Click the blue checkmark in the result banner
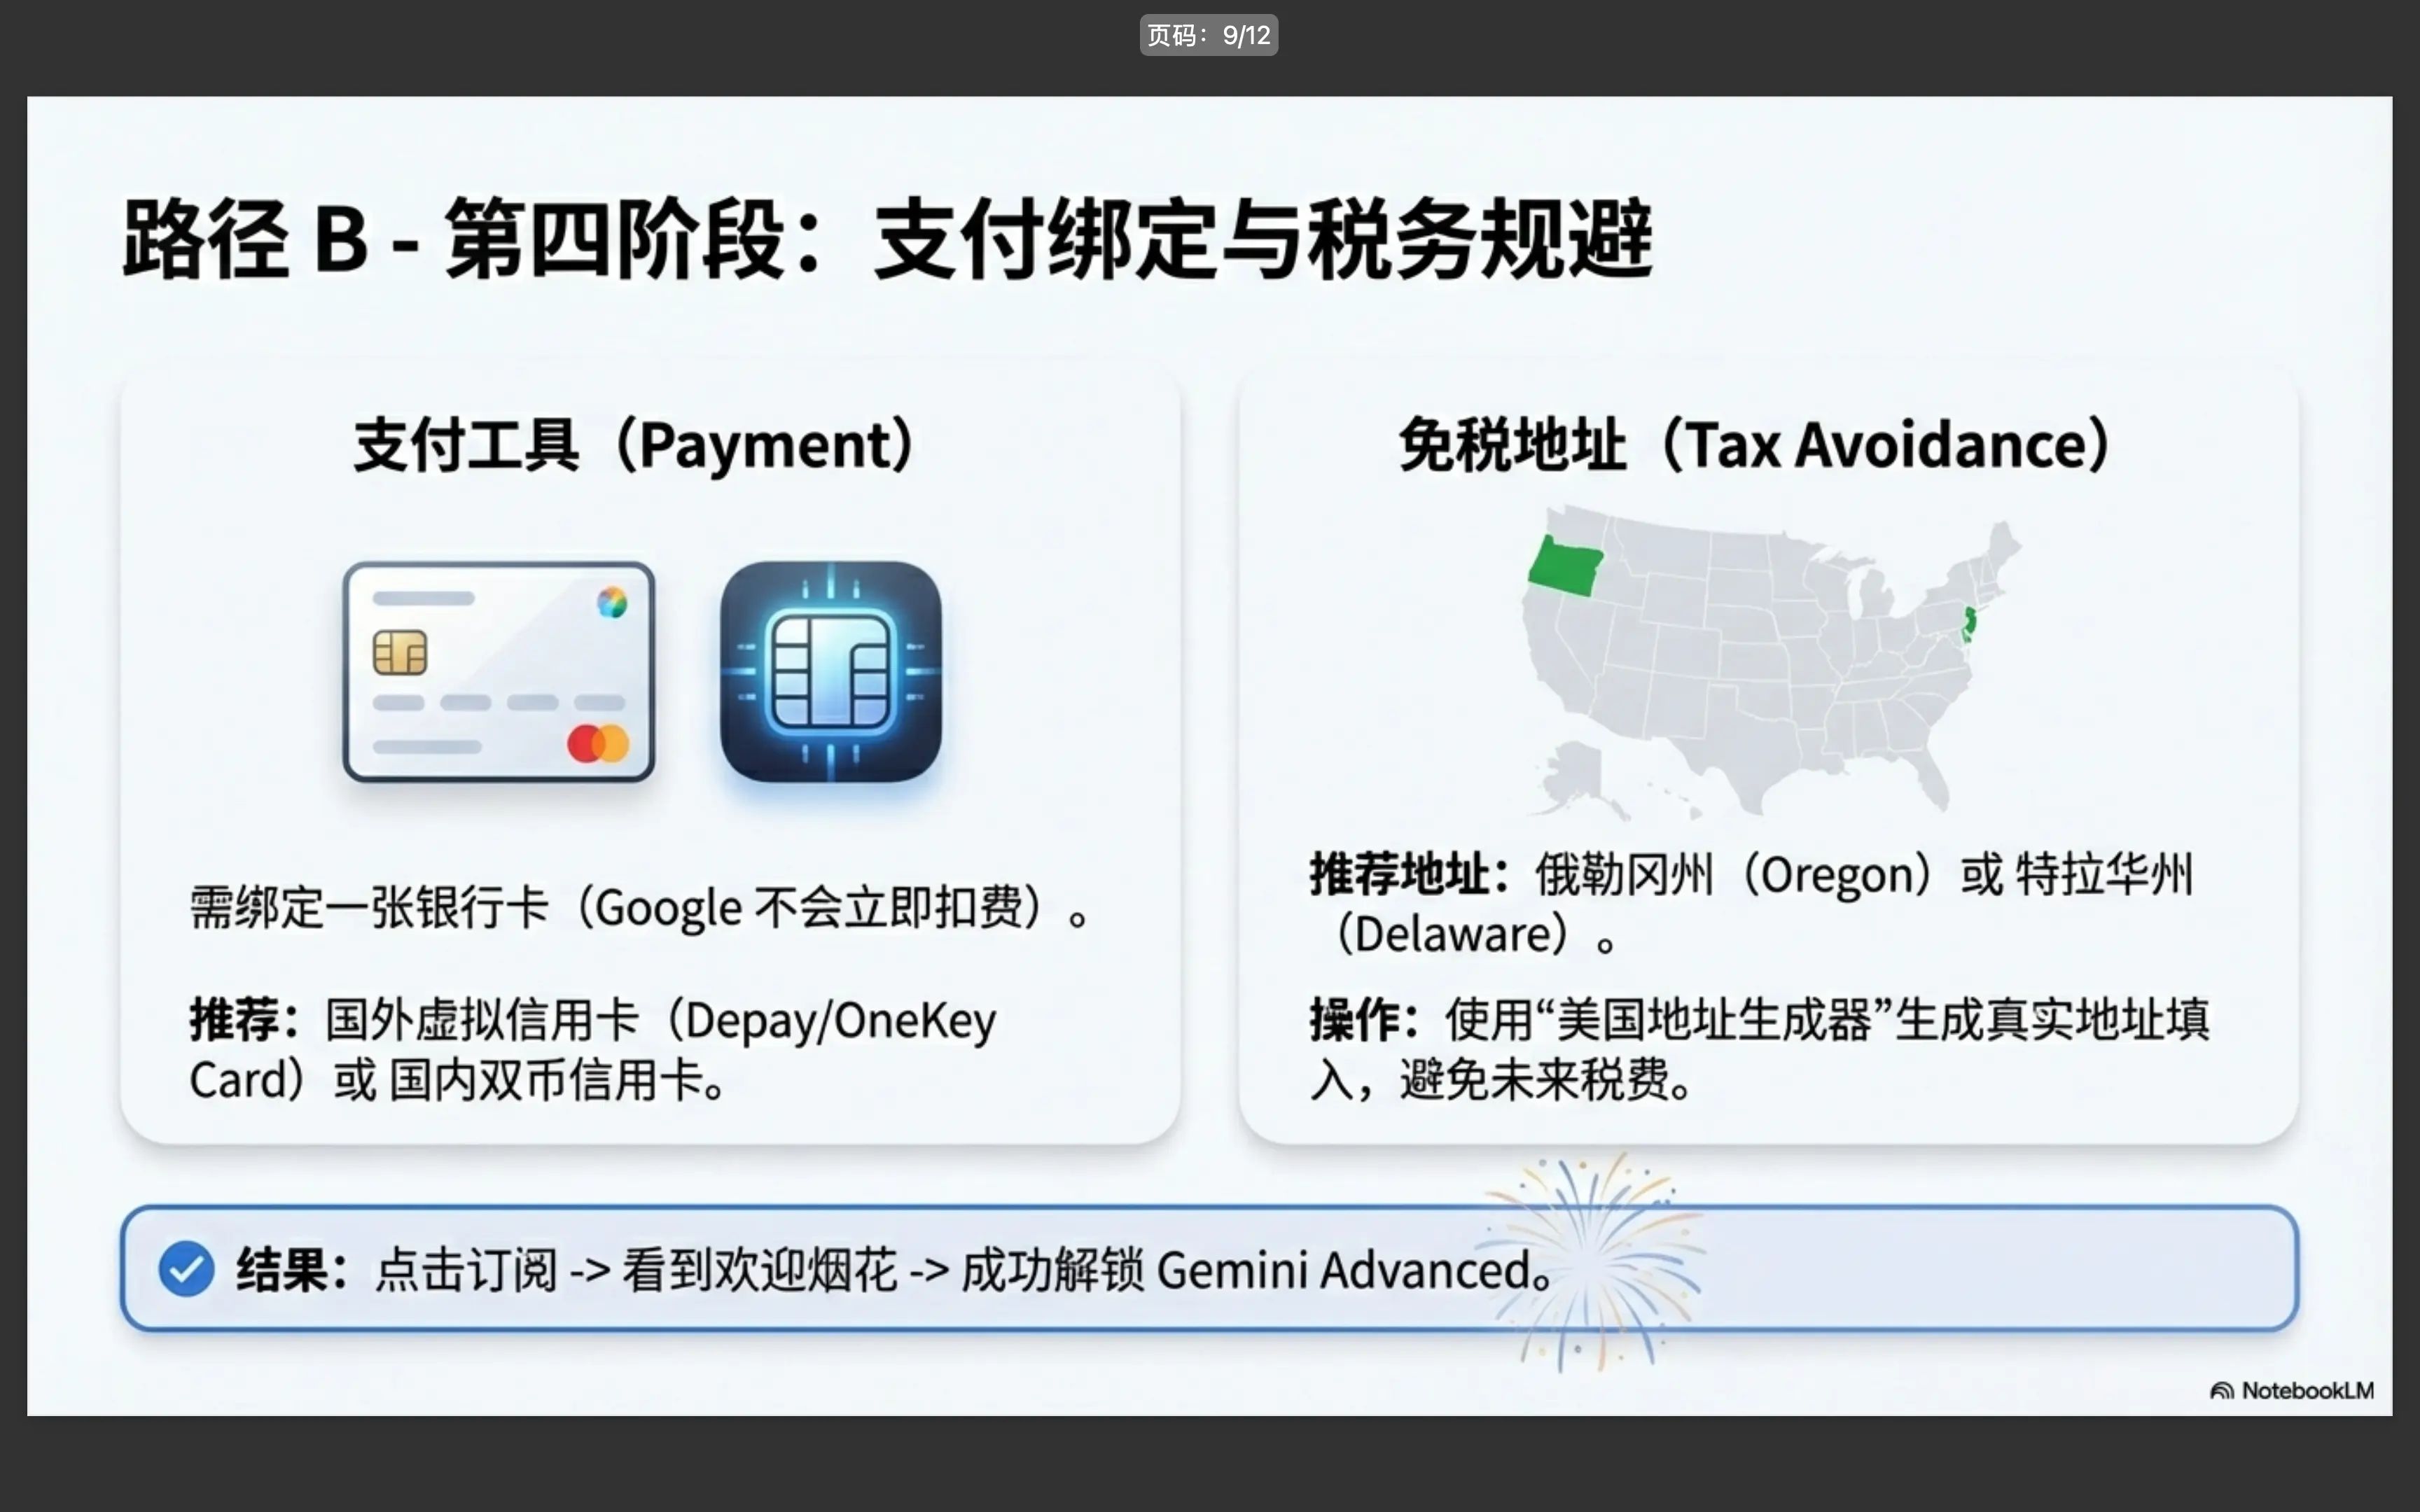 (x=187, y=1267)
